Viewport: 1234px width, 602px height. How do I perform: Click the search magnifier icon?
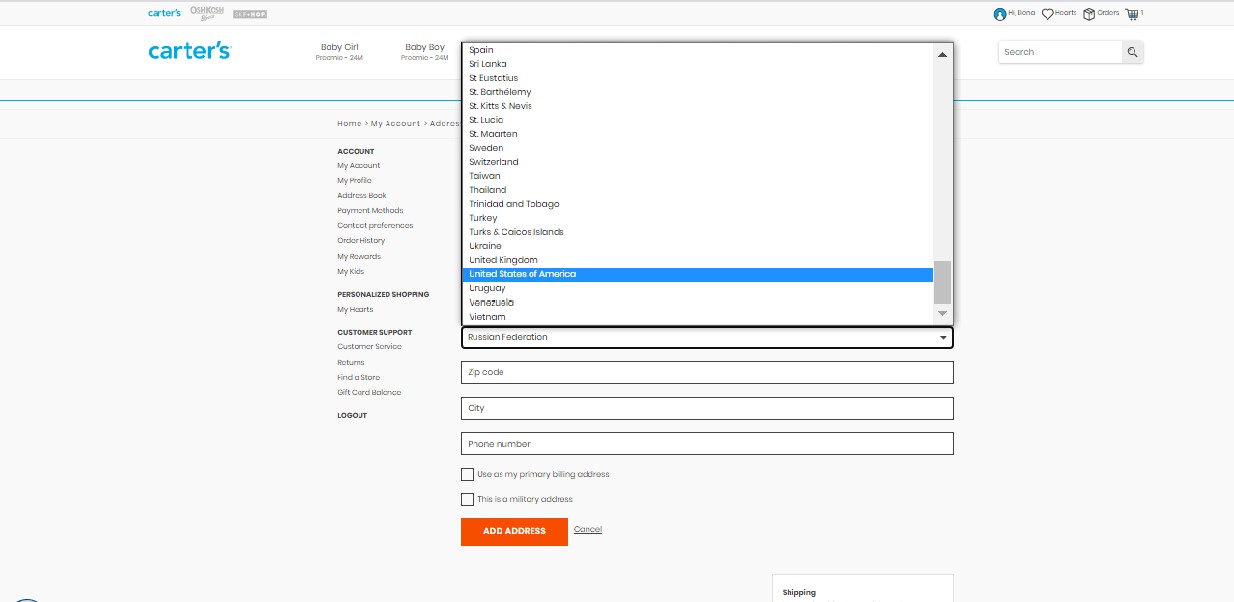pos(1132,52)
